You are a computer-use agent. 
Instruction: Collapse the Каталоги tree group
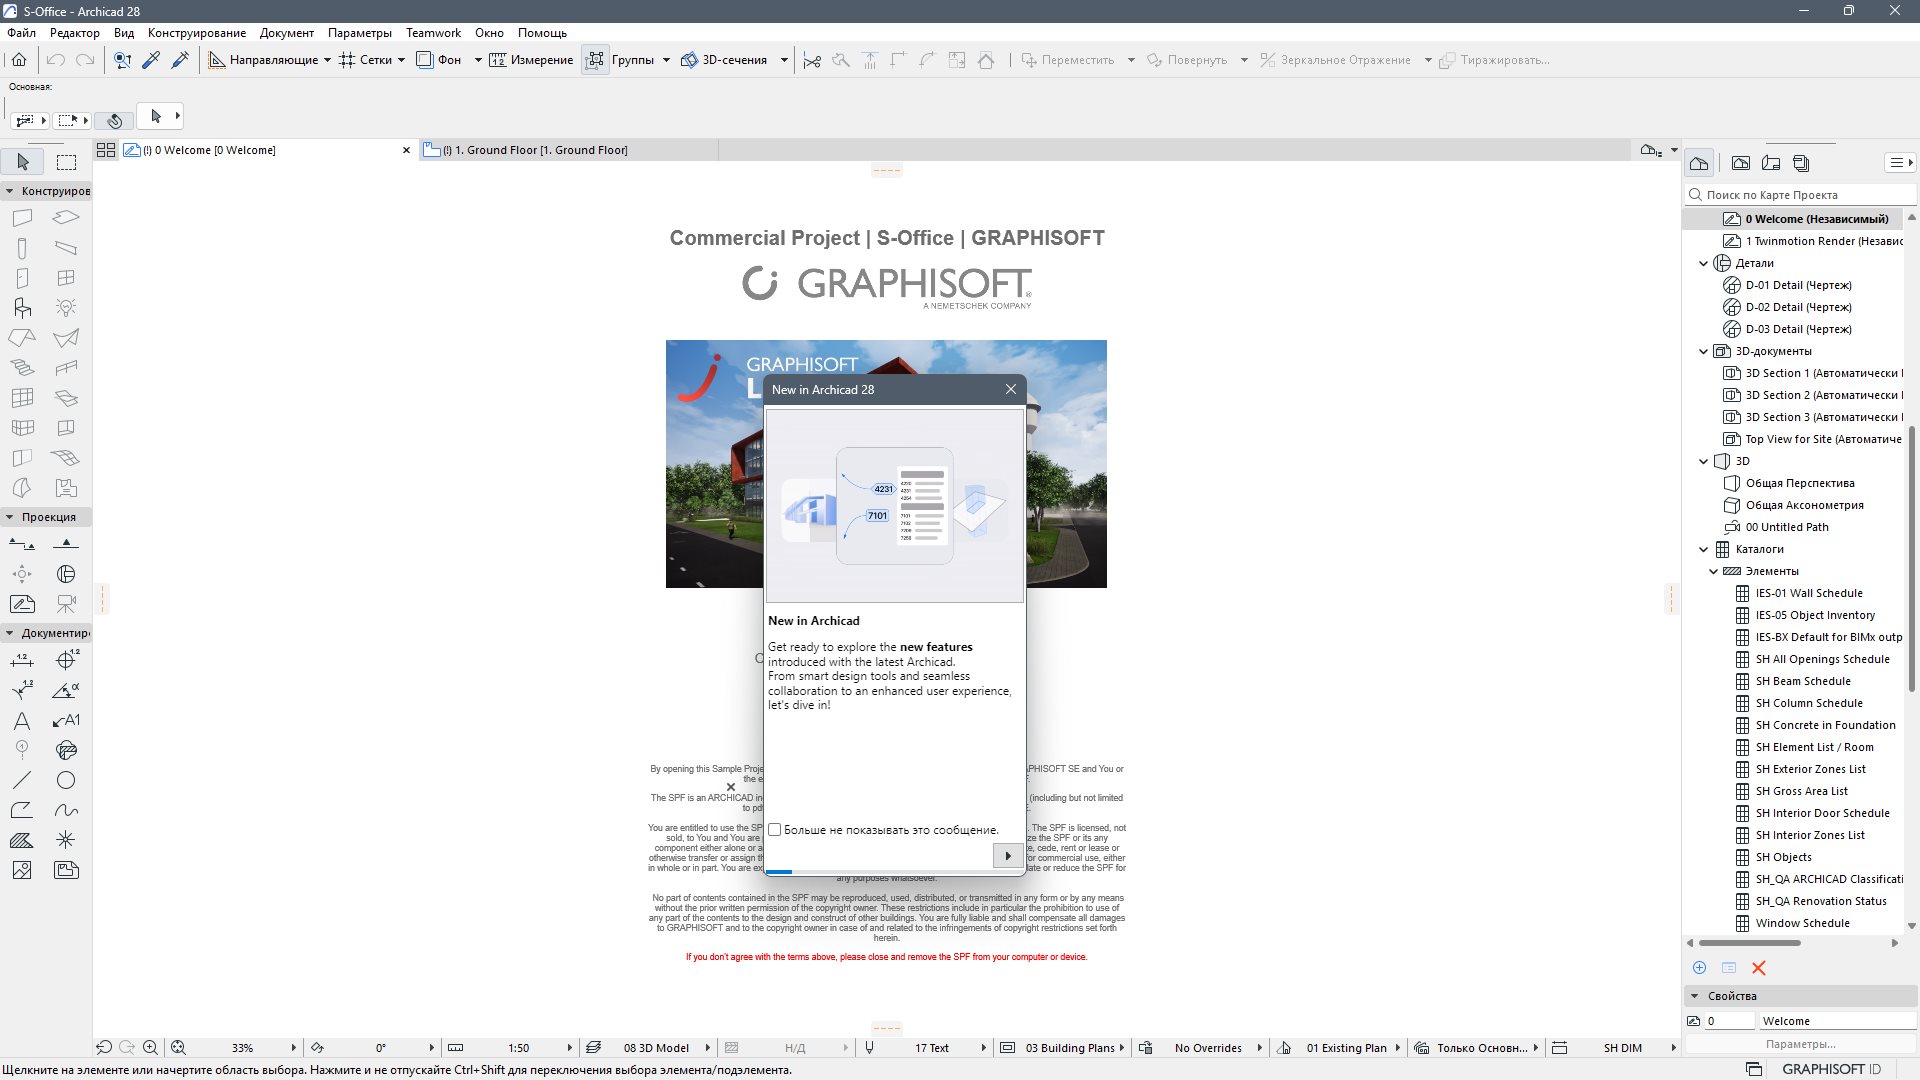tap(1704, 550)
